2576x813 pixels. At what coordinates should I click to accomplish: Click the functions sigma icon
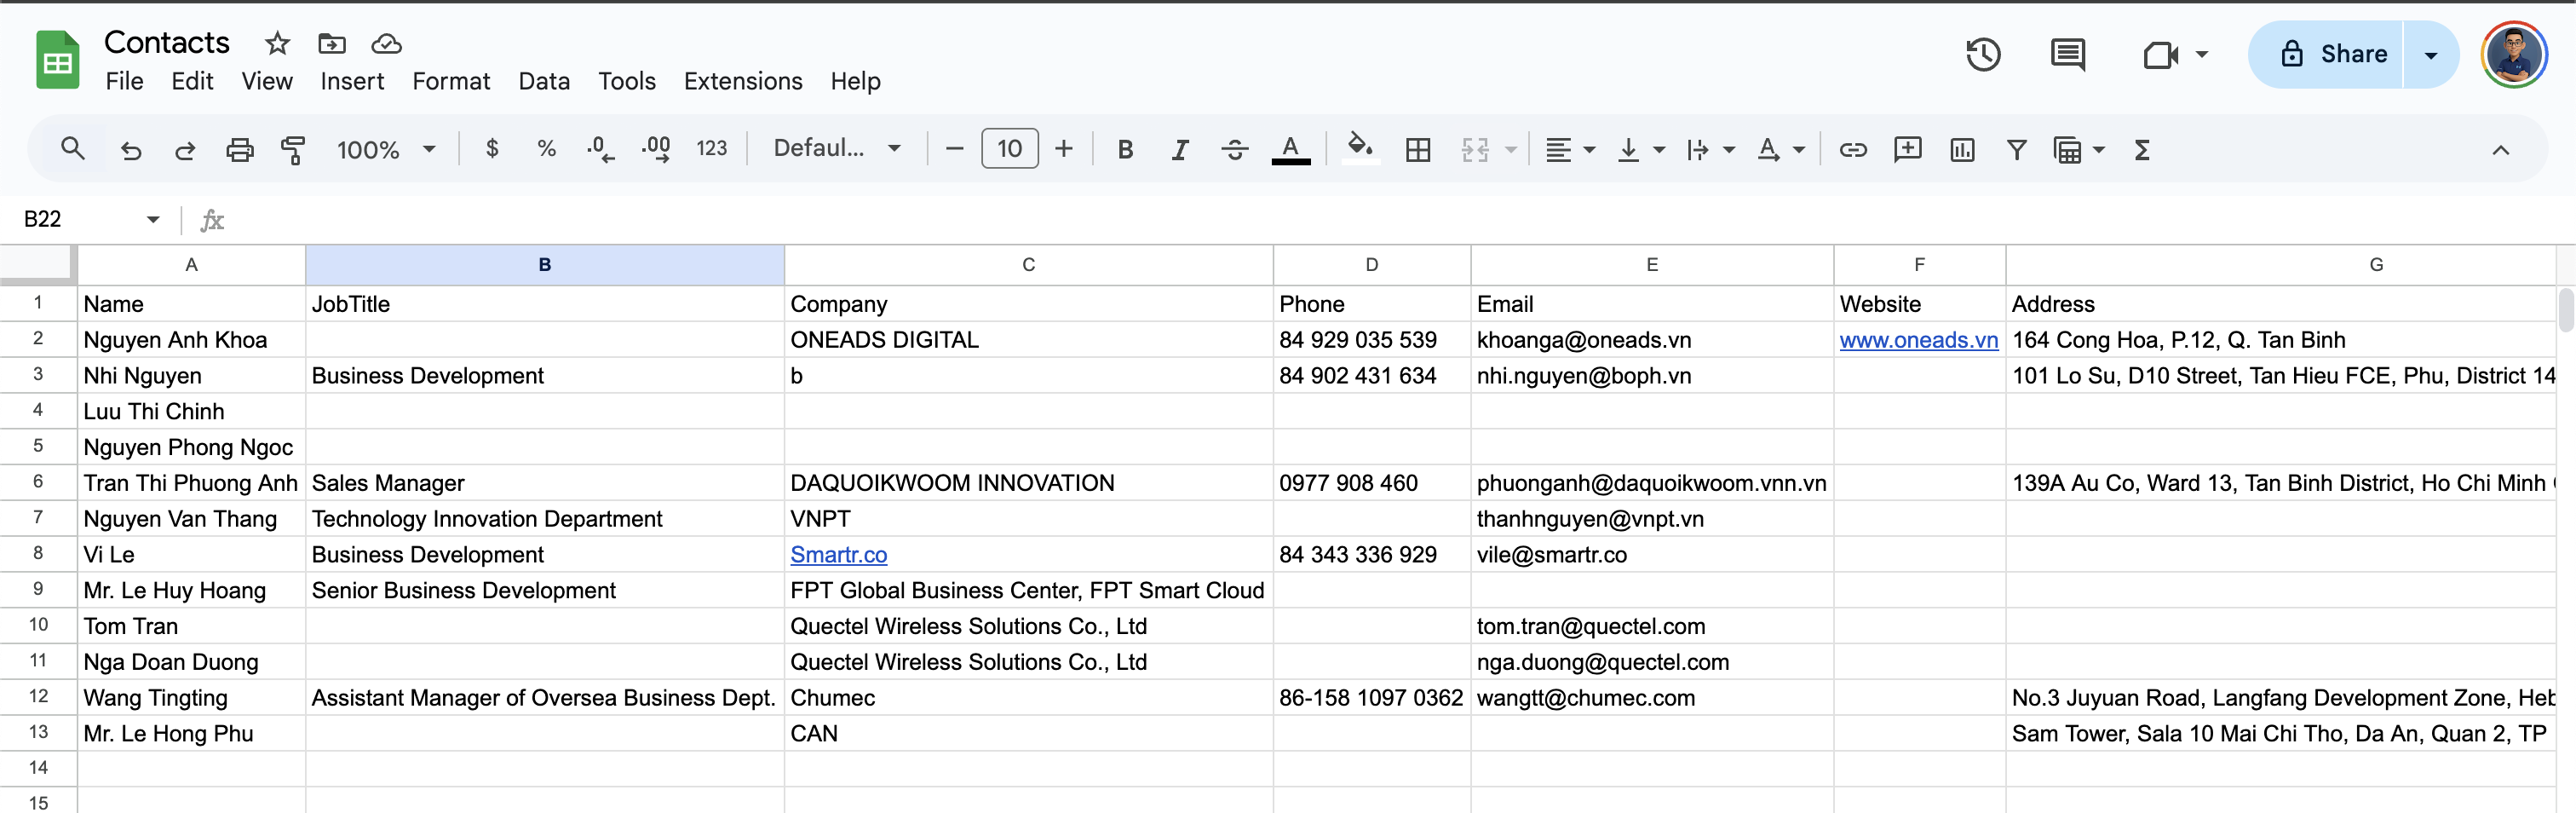[2141, 150]
